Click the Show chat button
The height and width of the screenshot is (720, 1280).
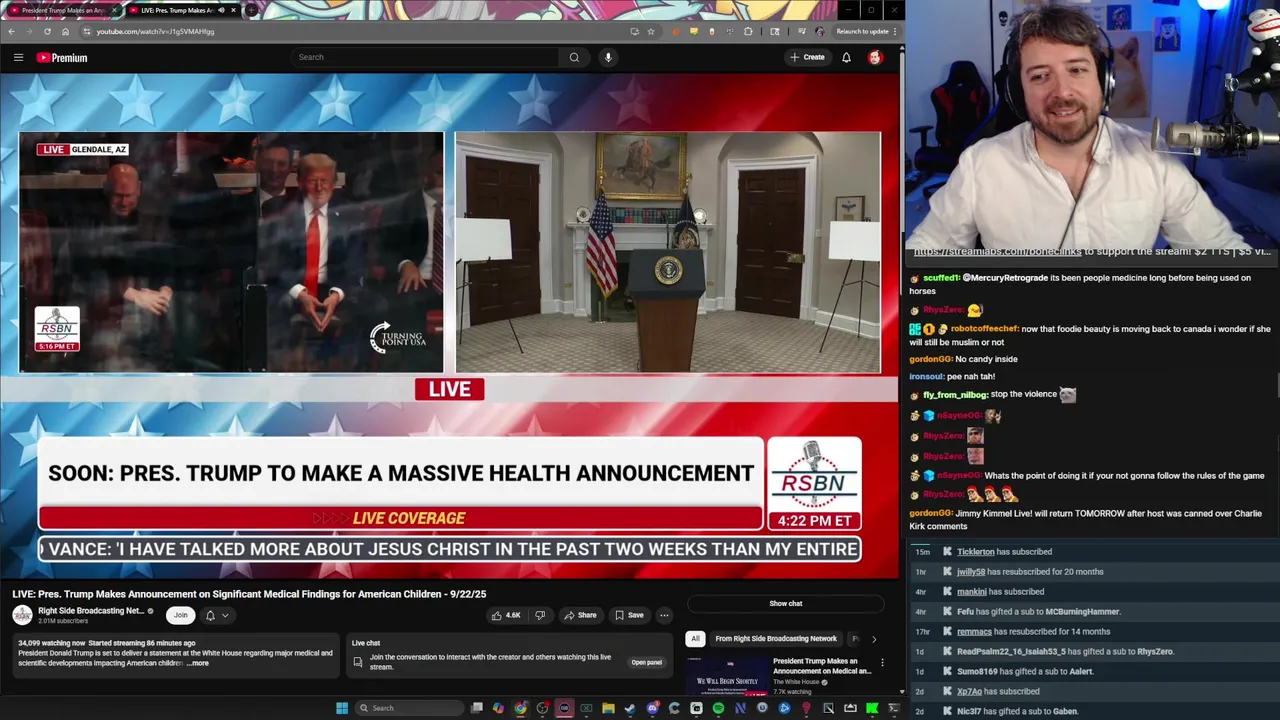coord(785,603)
